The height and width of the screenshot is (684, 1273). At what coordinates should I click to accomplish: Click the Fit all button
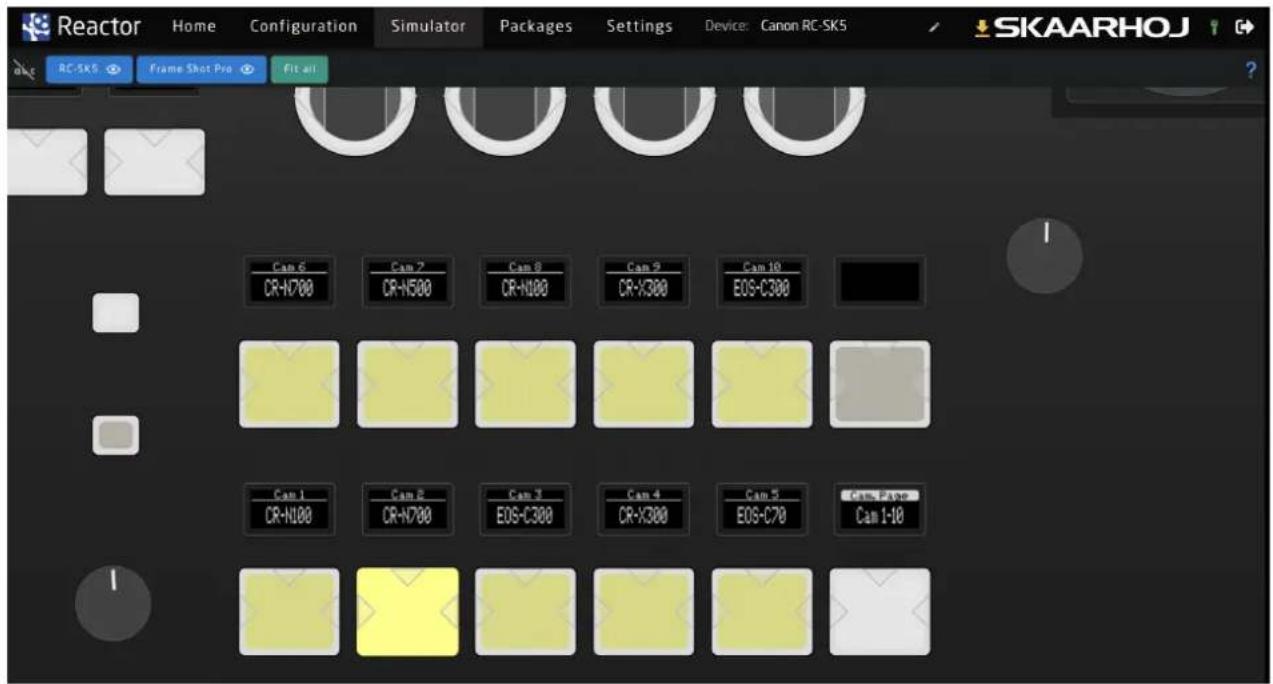click(299, 70)
